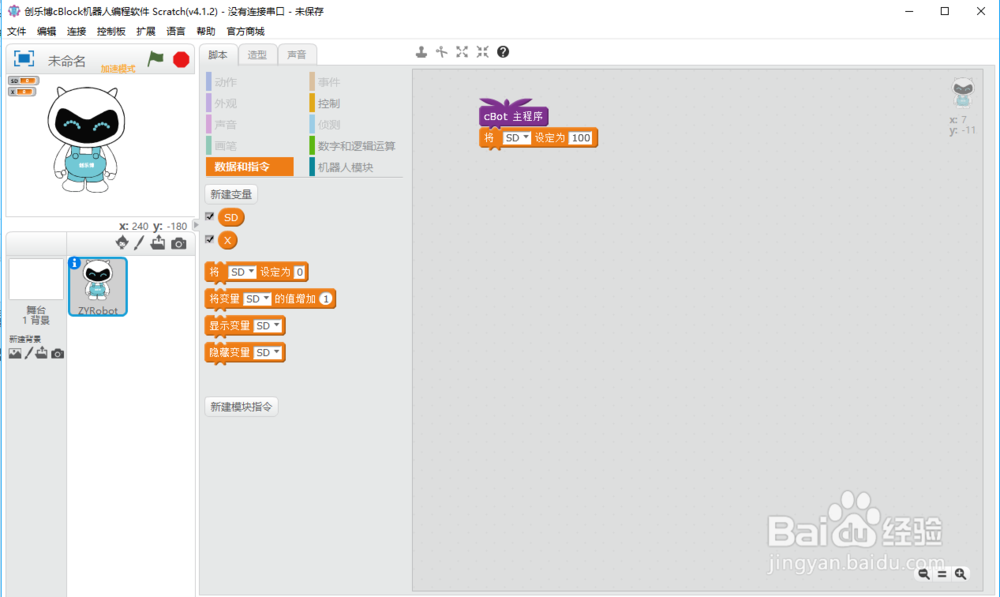The height and width of the screenshot is (597, 1000).
Task: Switch to the 造型 tab
Action: [x=256, y=55]
